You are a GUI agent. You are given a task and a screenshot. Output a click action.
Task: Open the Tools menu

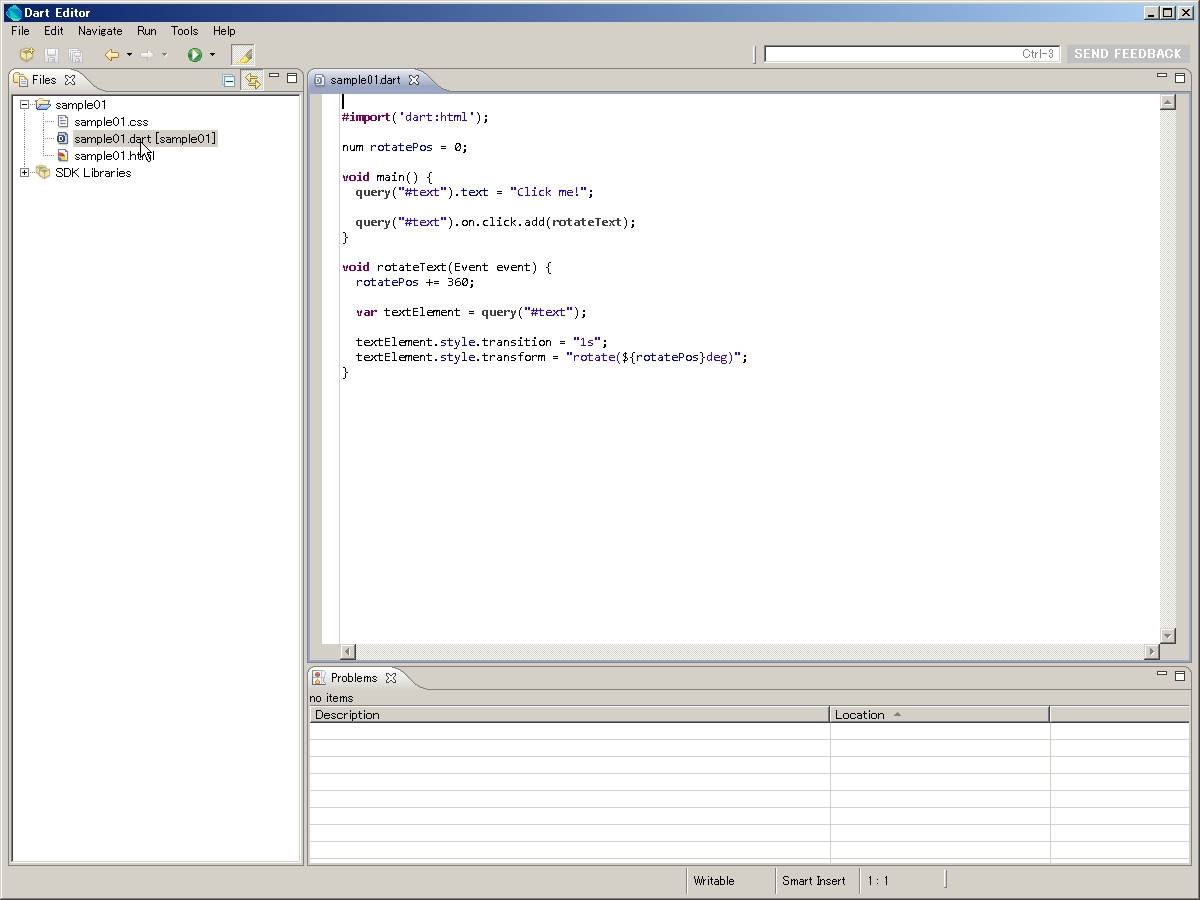click(185, 31)
